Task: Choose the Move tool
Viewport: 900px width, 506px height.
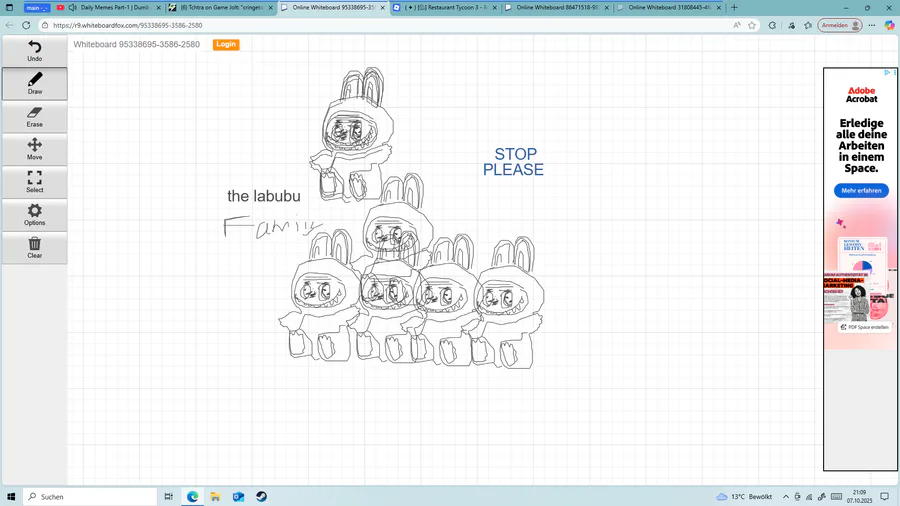Action: coord(34,149)
